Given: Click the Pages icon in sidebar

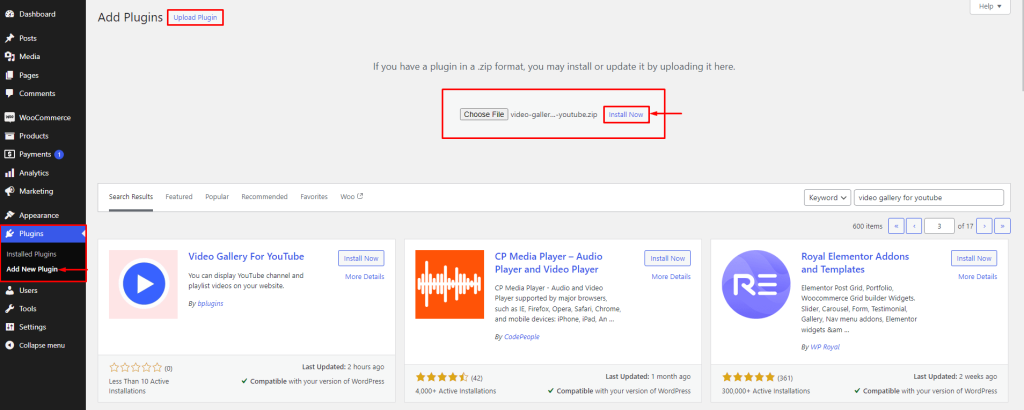Looking at the screenshot, I should 10,75.
